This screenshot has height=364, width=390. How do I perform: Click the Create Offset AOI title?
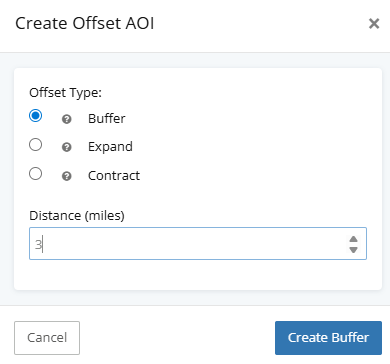point(85,24)
